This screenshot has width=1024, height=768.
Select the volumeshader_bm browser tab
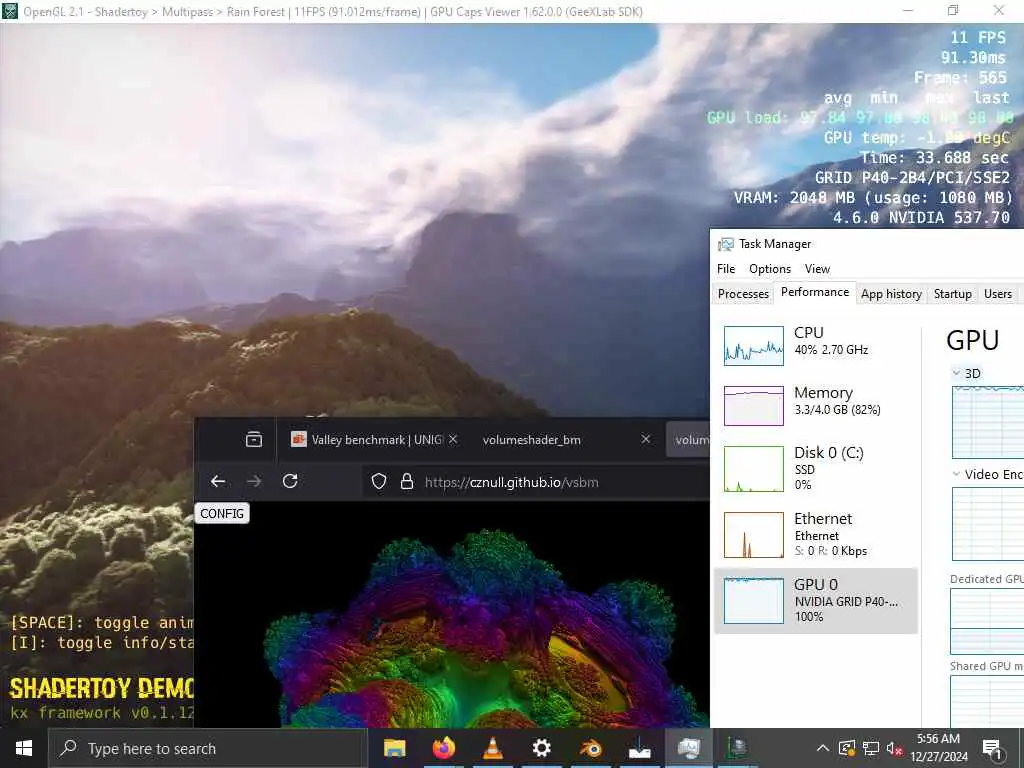(x=566, y=440)
